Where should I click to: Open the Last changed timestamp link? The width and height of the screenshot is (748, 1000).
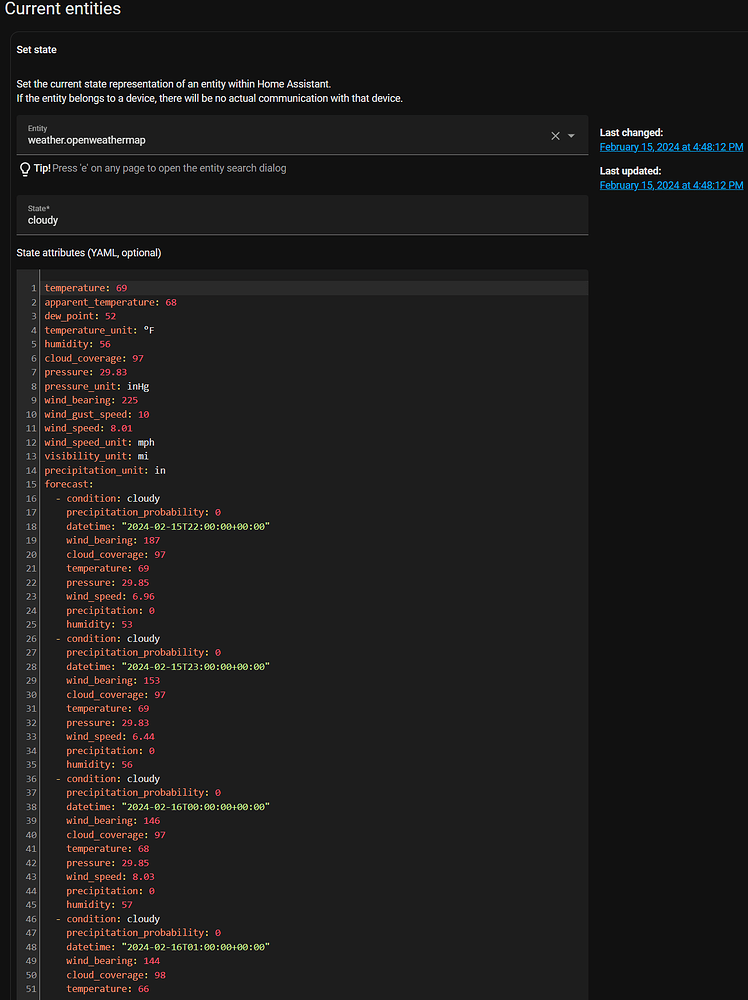pyautogui.click(x=671, y=147)
